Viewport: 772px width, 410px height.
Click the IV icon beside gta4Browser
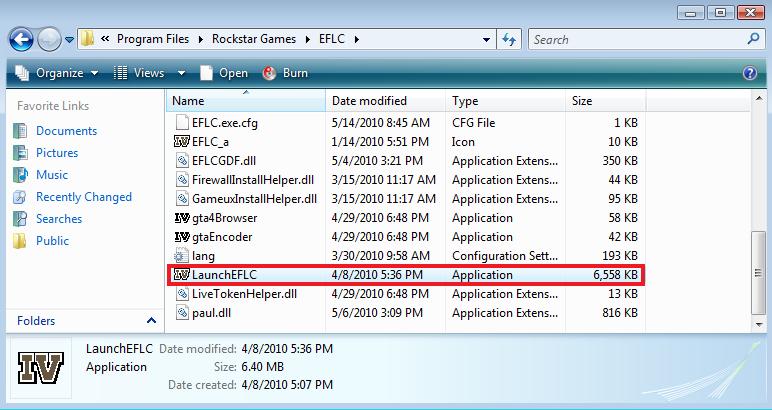pos(182,218)
